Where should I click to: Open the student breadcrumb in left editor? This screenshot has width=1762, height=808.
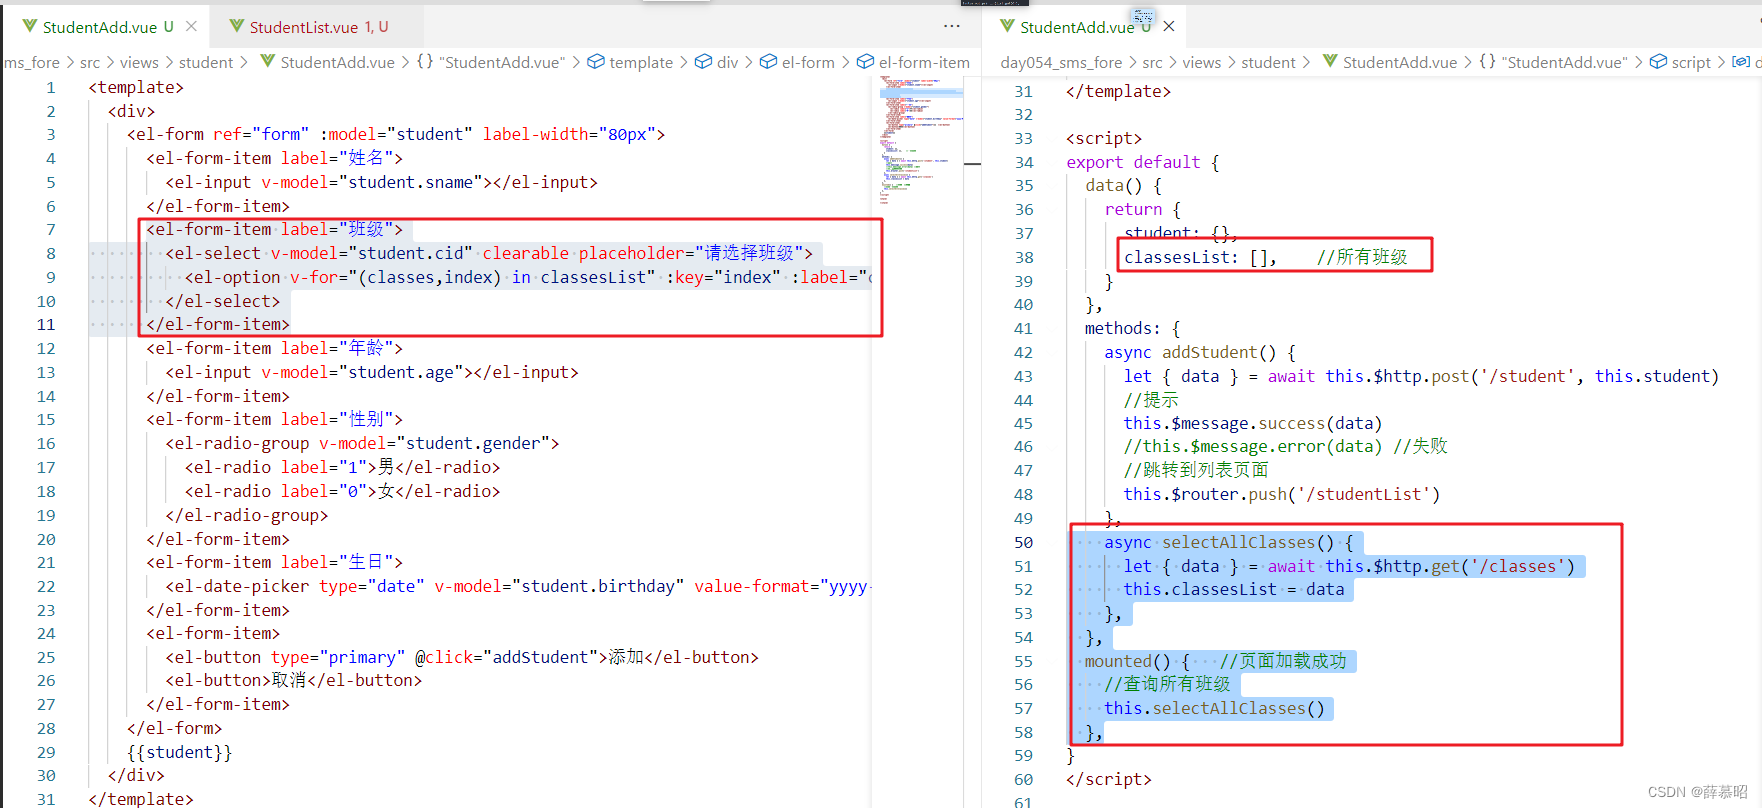206,62
